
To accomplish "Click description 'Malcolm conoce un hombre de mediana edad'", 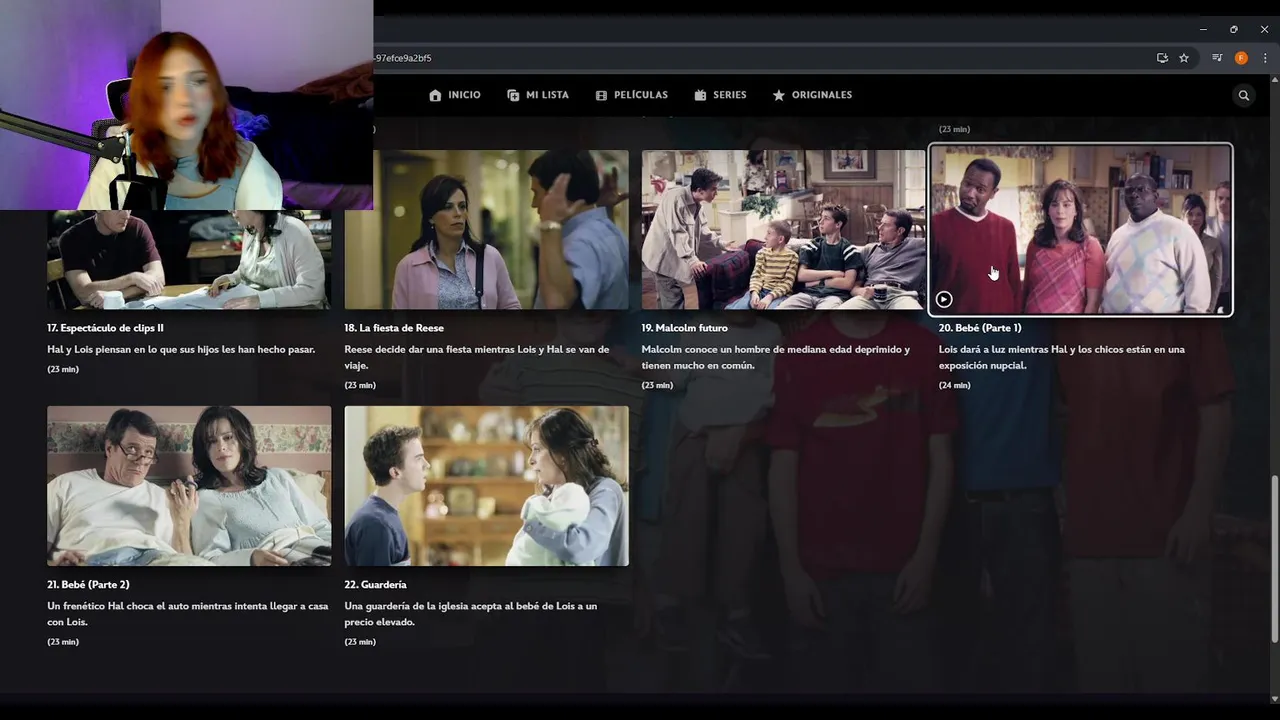I will point(776,358).
